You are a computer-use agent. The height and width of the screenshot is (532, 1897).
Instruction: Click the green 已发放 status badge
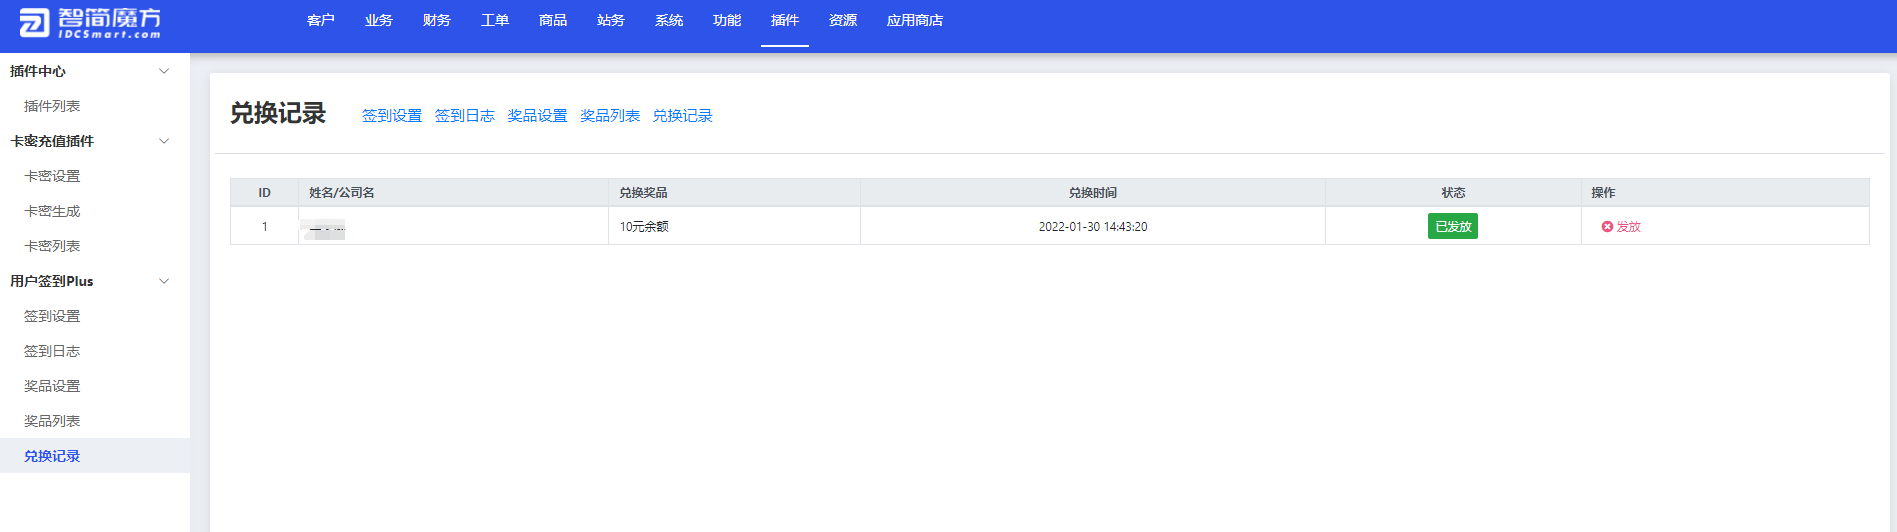coord(1452,226)
